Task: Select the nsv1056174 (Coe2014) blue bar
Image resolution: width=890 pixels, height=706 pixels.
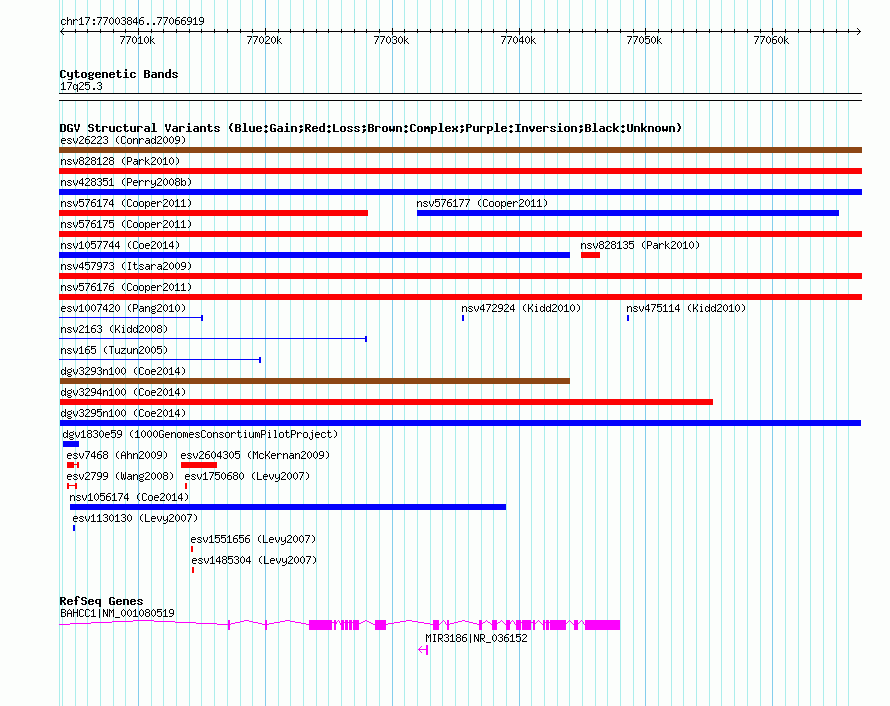Action: (288, 507)
